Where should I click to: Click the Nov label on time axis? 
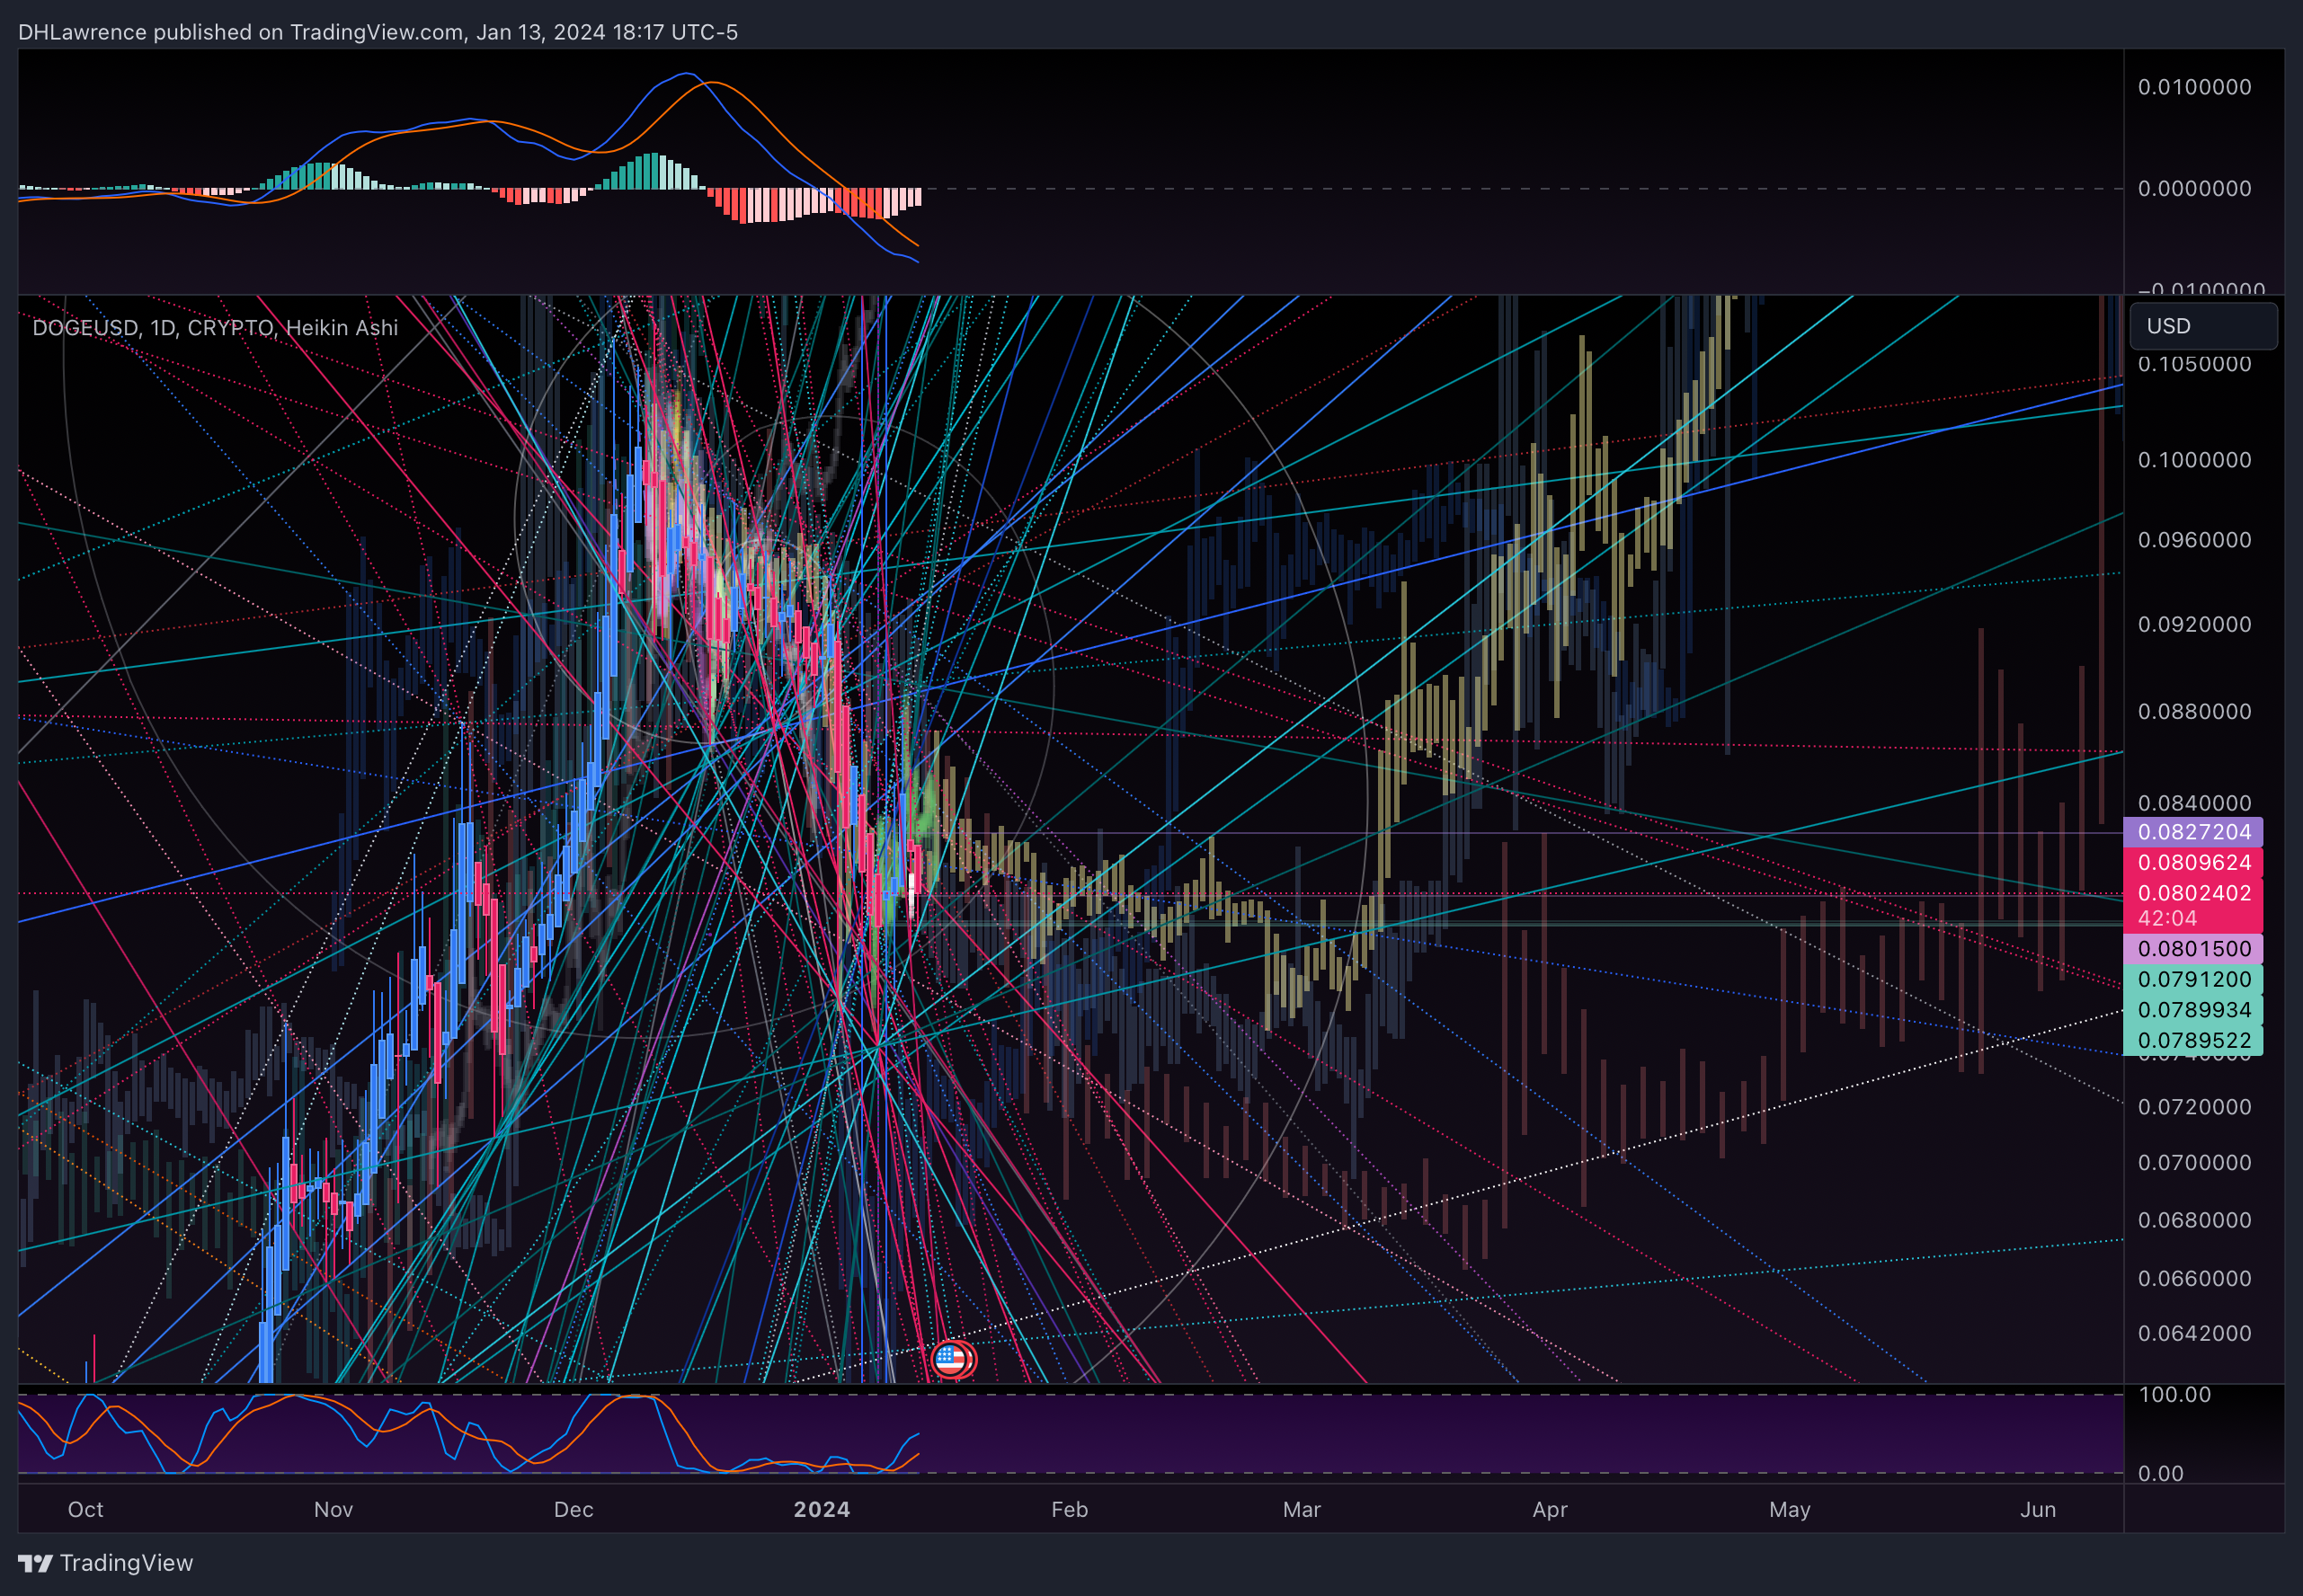333,1510
